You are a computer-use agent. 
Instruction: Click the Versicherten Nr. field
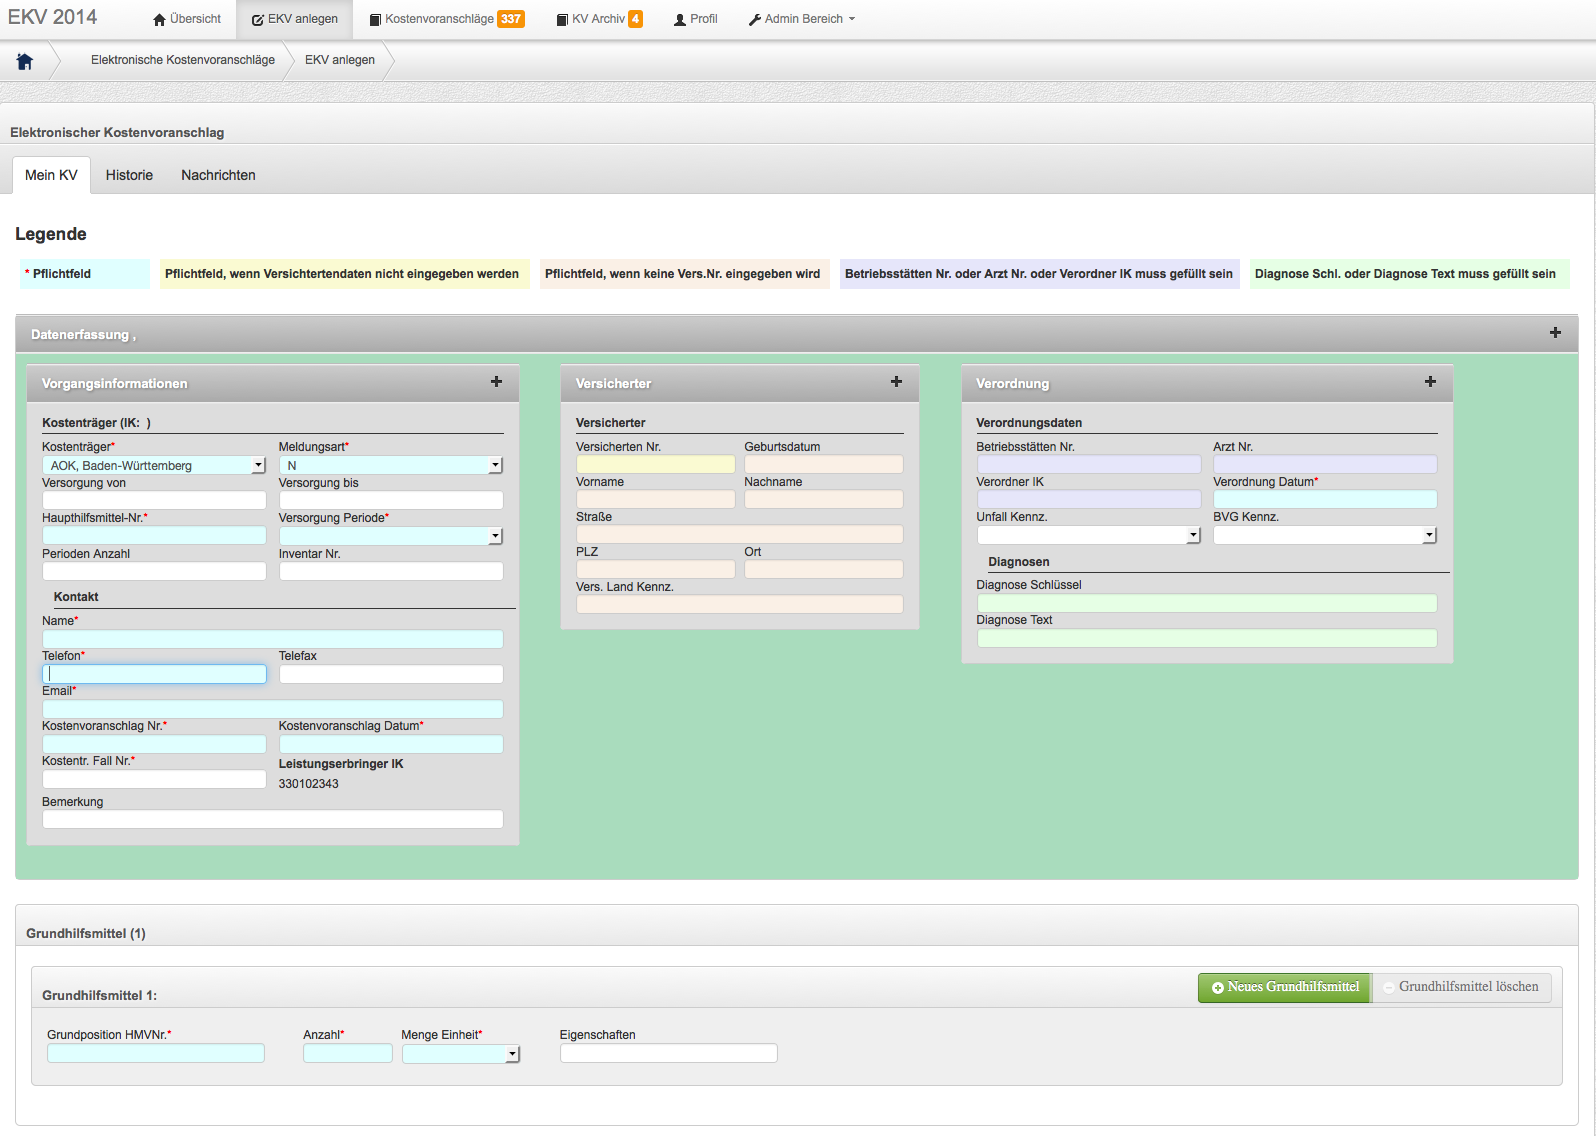(655, 464)
